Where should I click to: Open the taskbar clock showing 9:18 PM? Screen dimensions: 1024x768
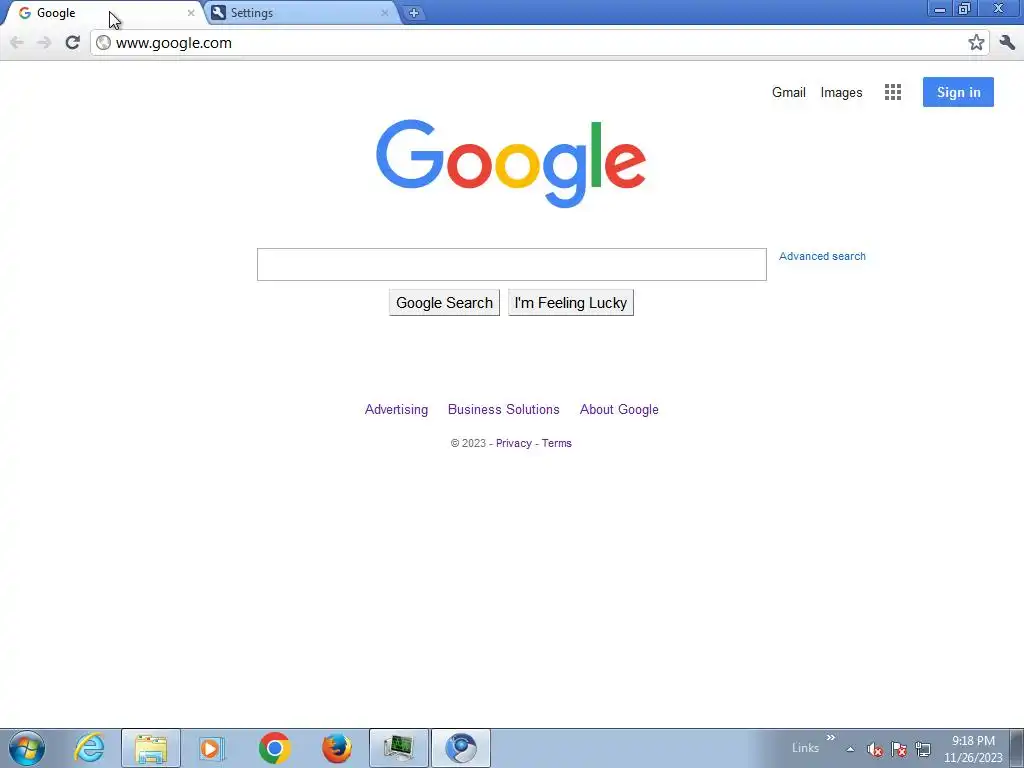point(973,749)
